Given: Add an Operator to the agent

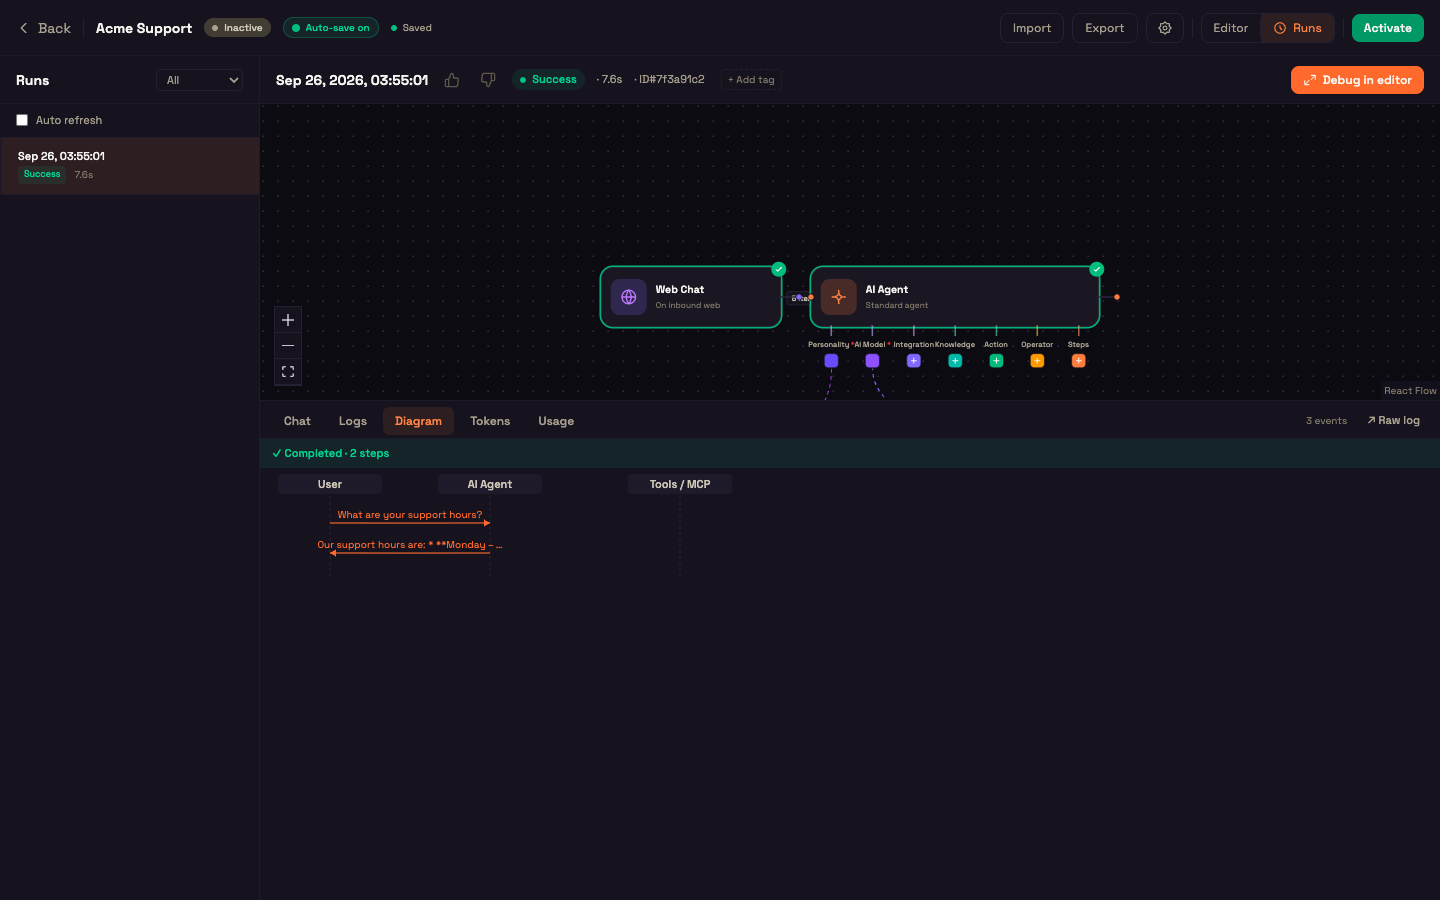Looking at the screenshot, I should pos(1037,361).
